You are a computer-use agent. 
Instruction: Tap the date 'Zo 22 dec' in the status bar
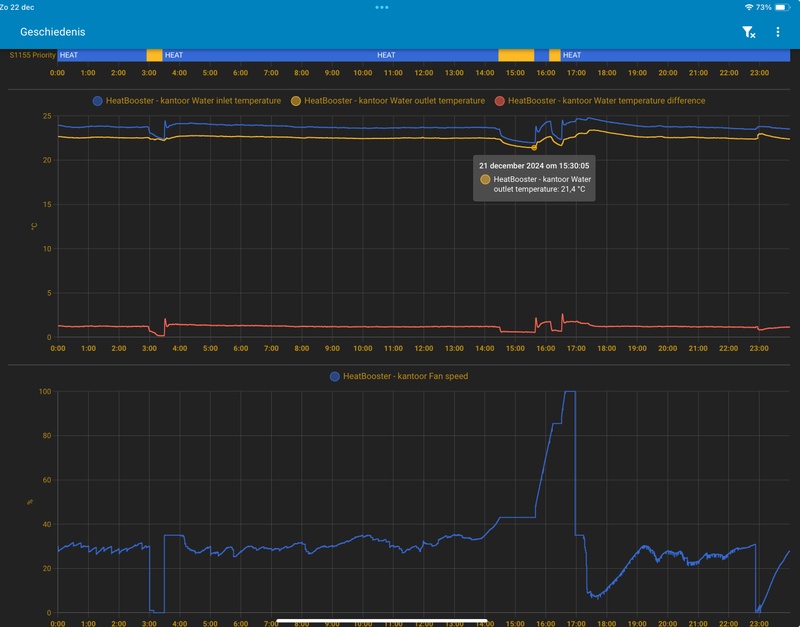pyautogui.click(x=17, y=7)
